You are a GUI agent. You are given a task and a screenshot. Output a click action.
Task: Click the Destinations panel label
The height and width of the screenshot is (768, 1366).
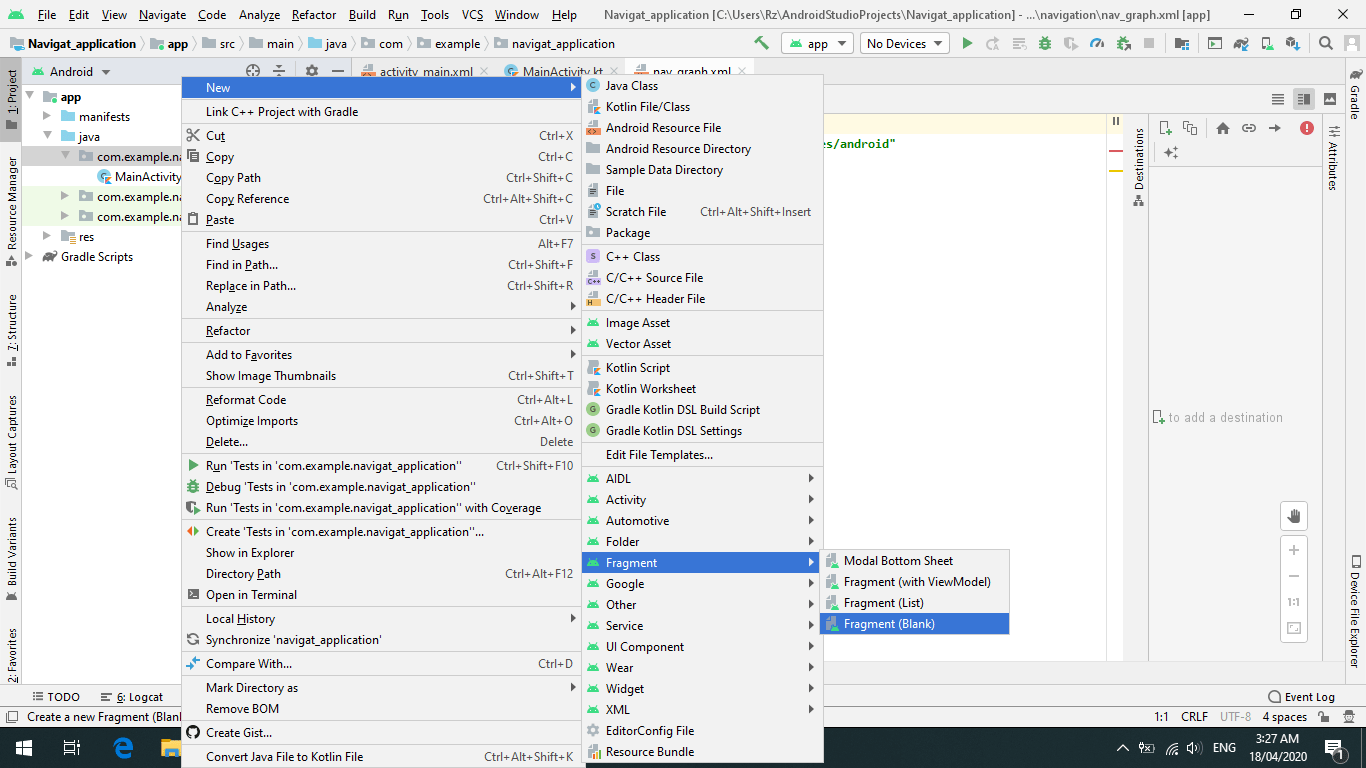1138,167
